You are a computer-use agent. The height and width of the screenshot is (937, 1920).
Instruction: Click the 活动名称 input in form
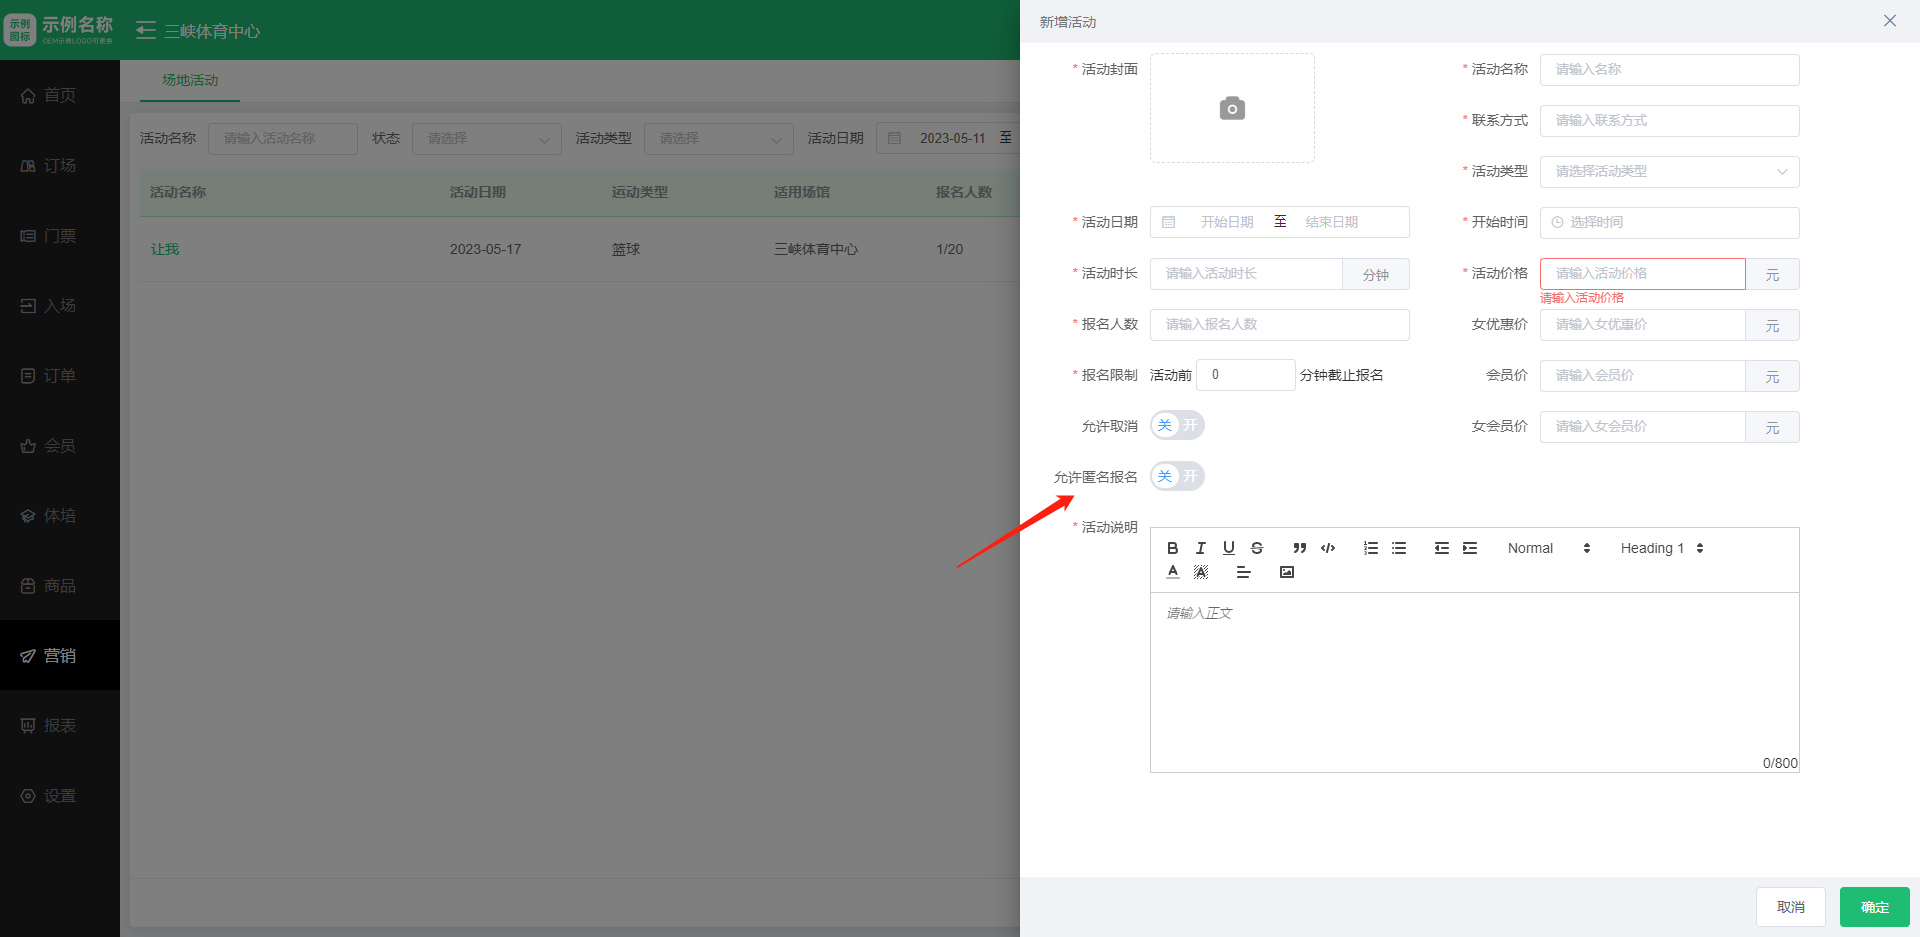[1669, 69]
